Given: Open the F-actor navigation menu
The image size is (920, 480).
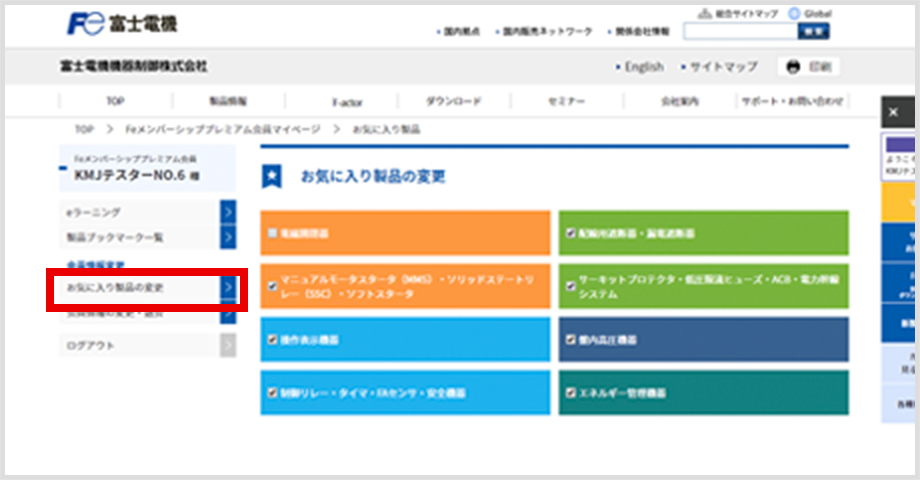Looking at the screenshot, I should (x=347, y=102).
